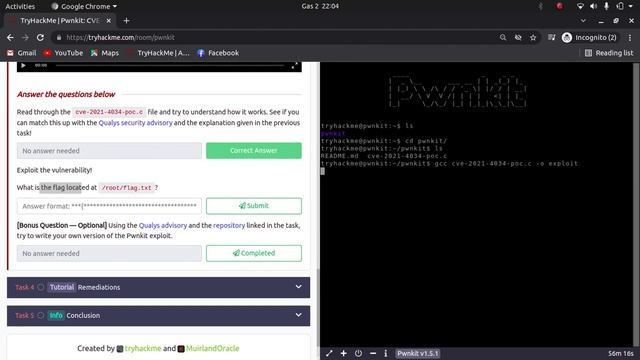The width and height of the screenshot is (640, 360).
Task: Open zoom search icon in address bar
Action: pos(503,38)
